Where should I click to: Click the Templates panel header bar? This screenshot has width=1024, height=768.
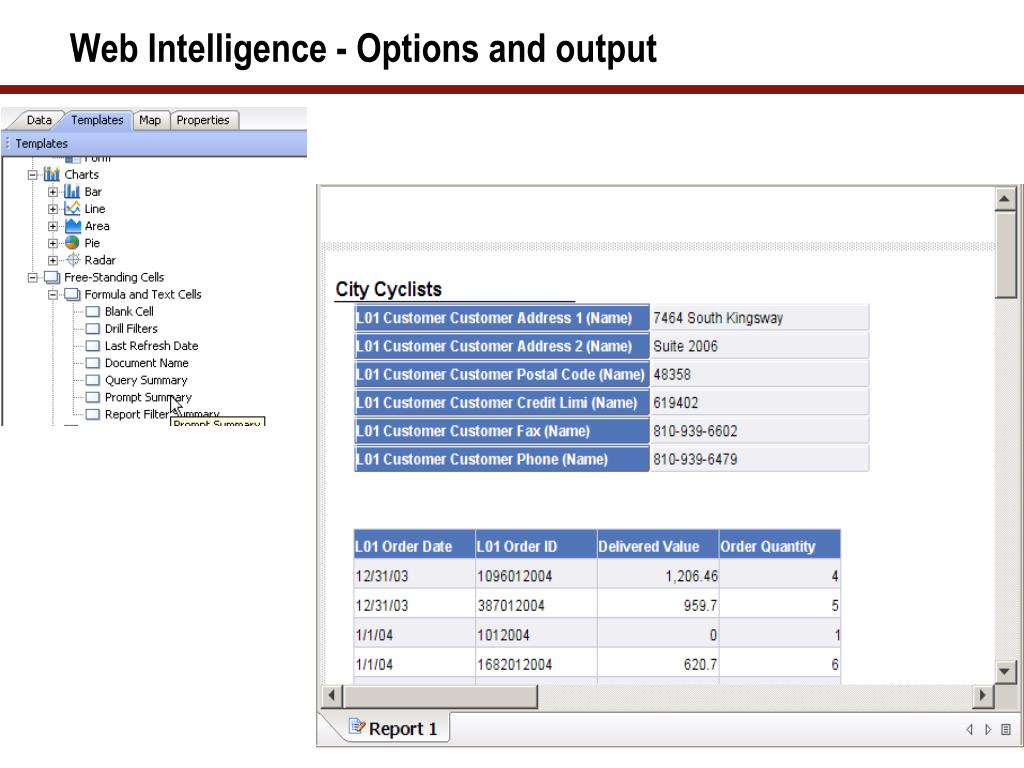[155, 143]
